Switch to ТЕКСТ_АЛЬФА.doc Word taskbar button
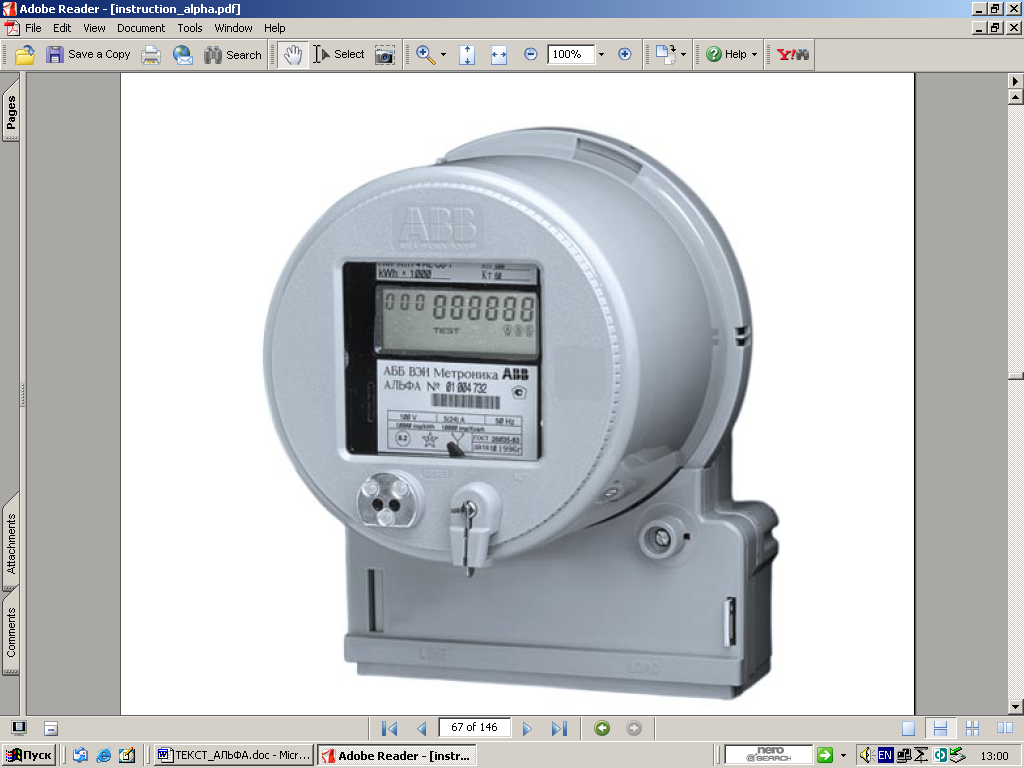Screen dimensions: 1024x768 tap(234, 756)
